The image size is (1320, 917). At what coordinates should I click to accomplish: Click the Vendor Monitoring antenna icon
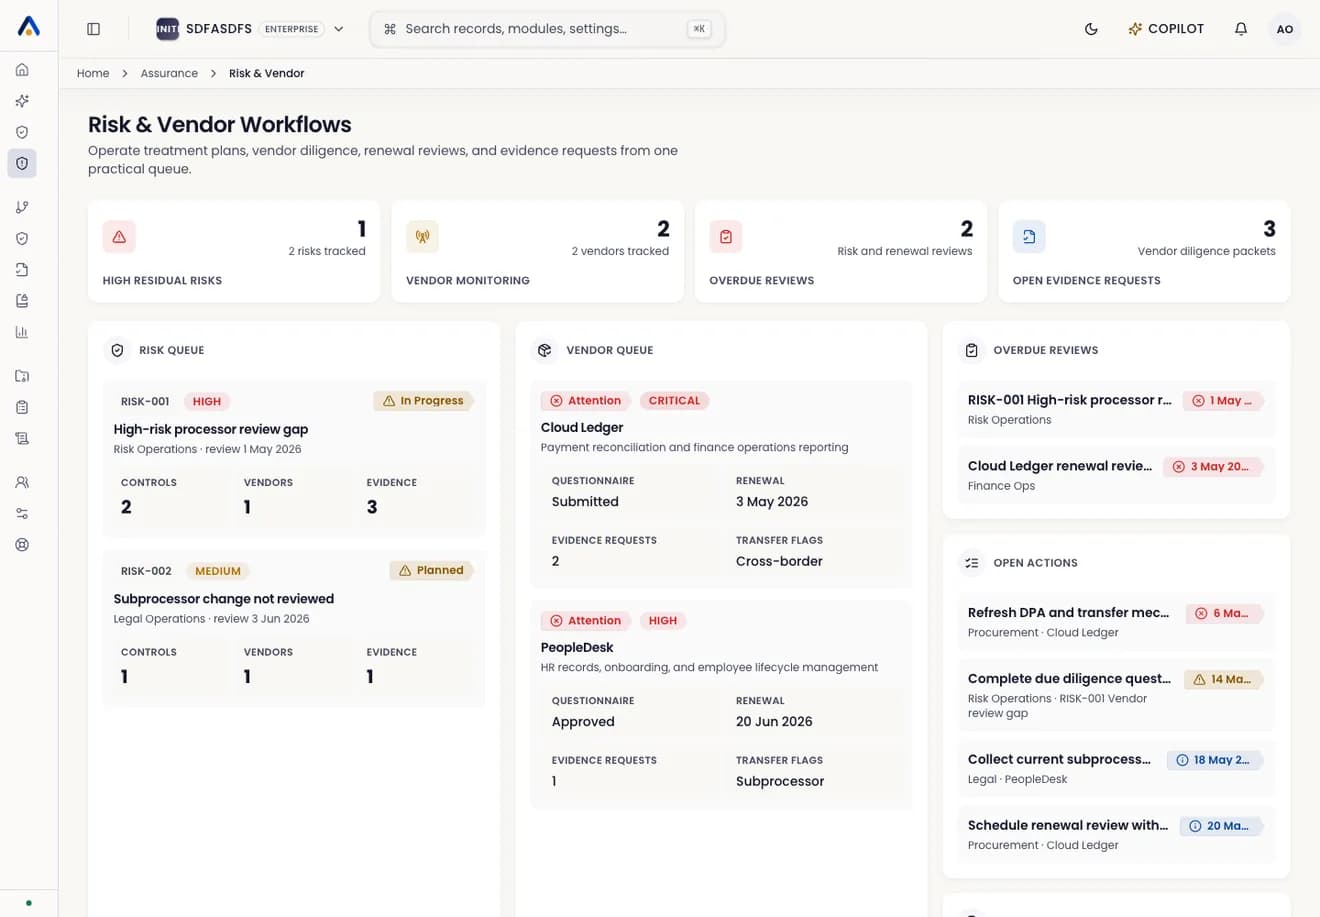(422, 237)
